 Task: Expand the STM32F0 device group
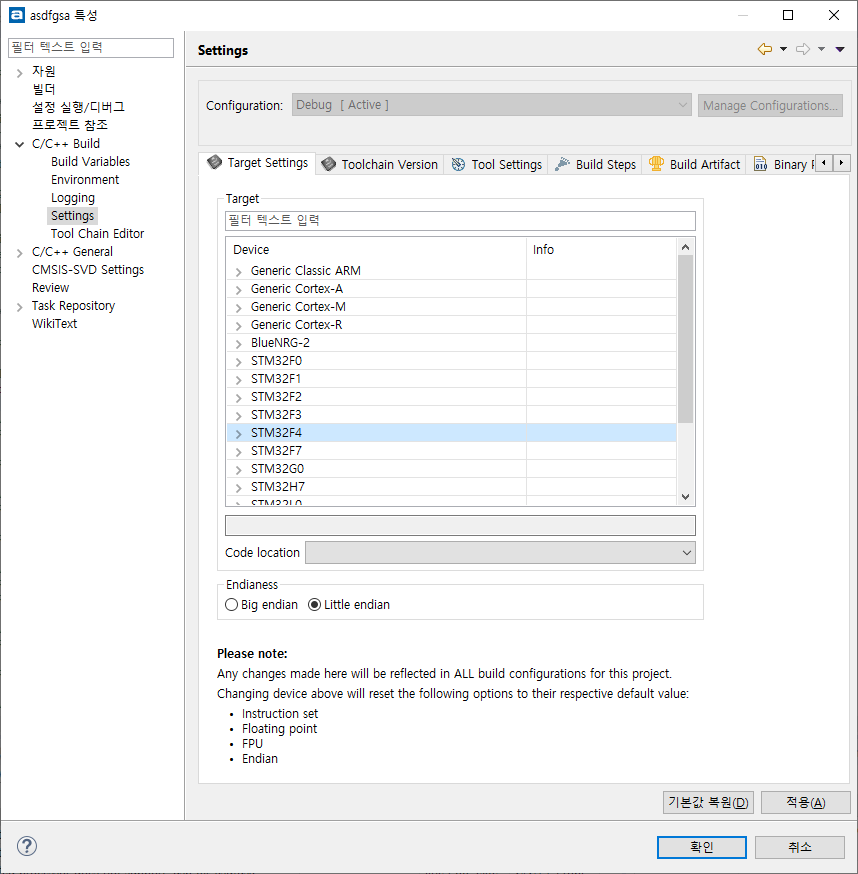[239, 362]
